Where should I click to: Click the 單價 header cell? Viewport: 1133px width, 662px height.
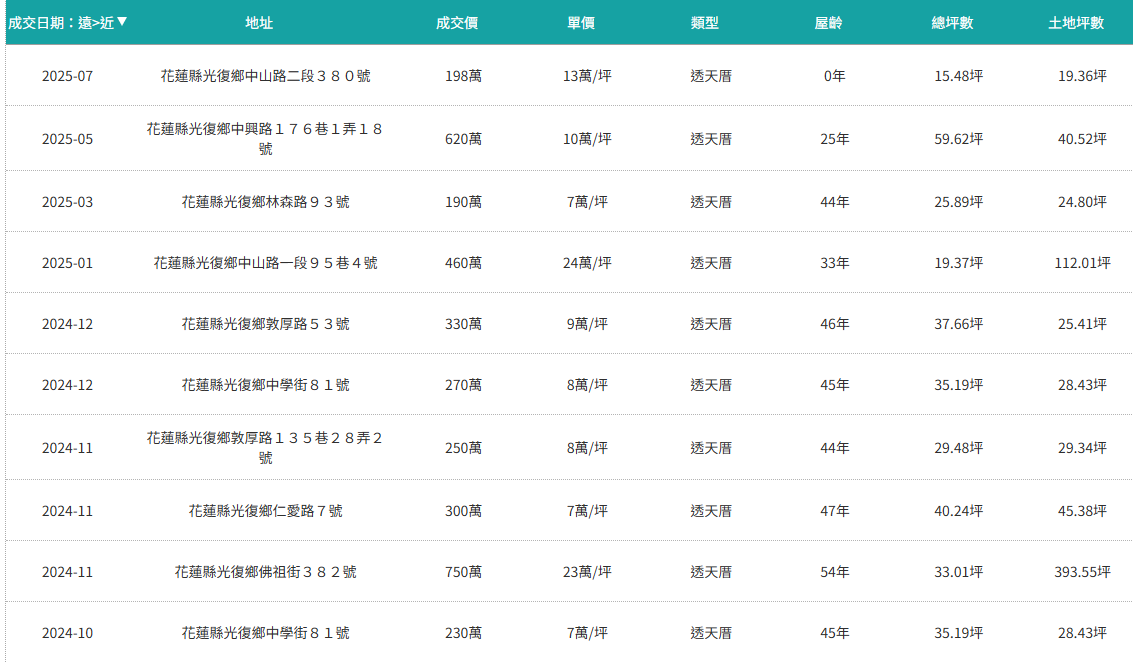tap(581, 22)
